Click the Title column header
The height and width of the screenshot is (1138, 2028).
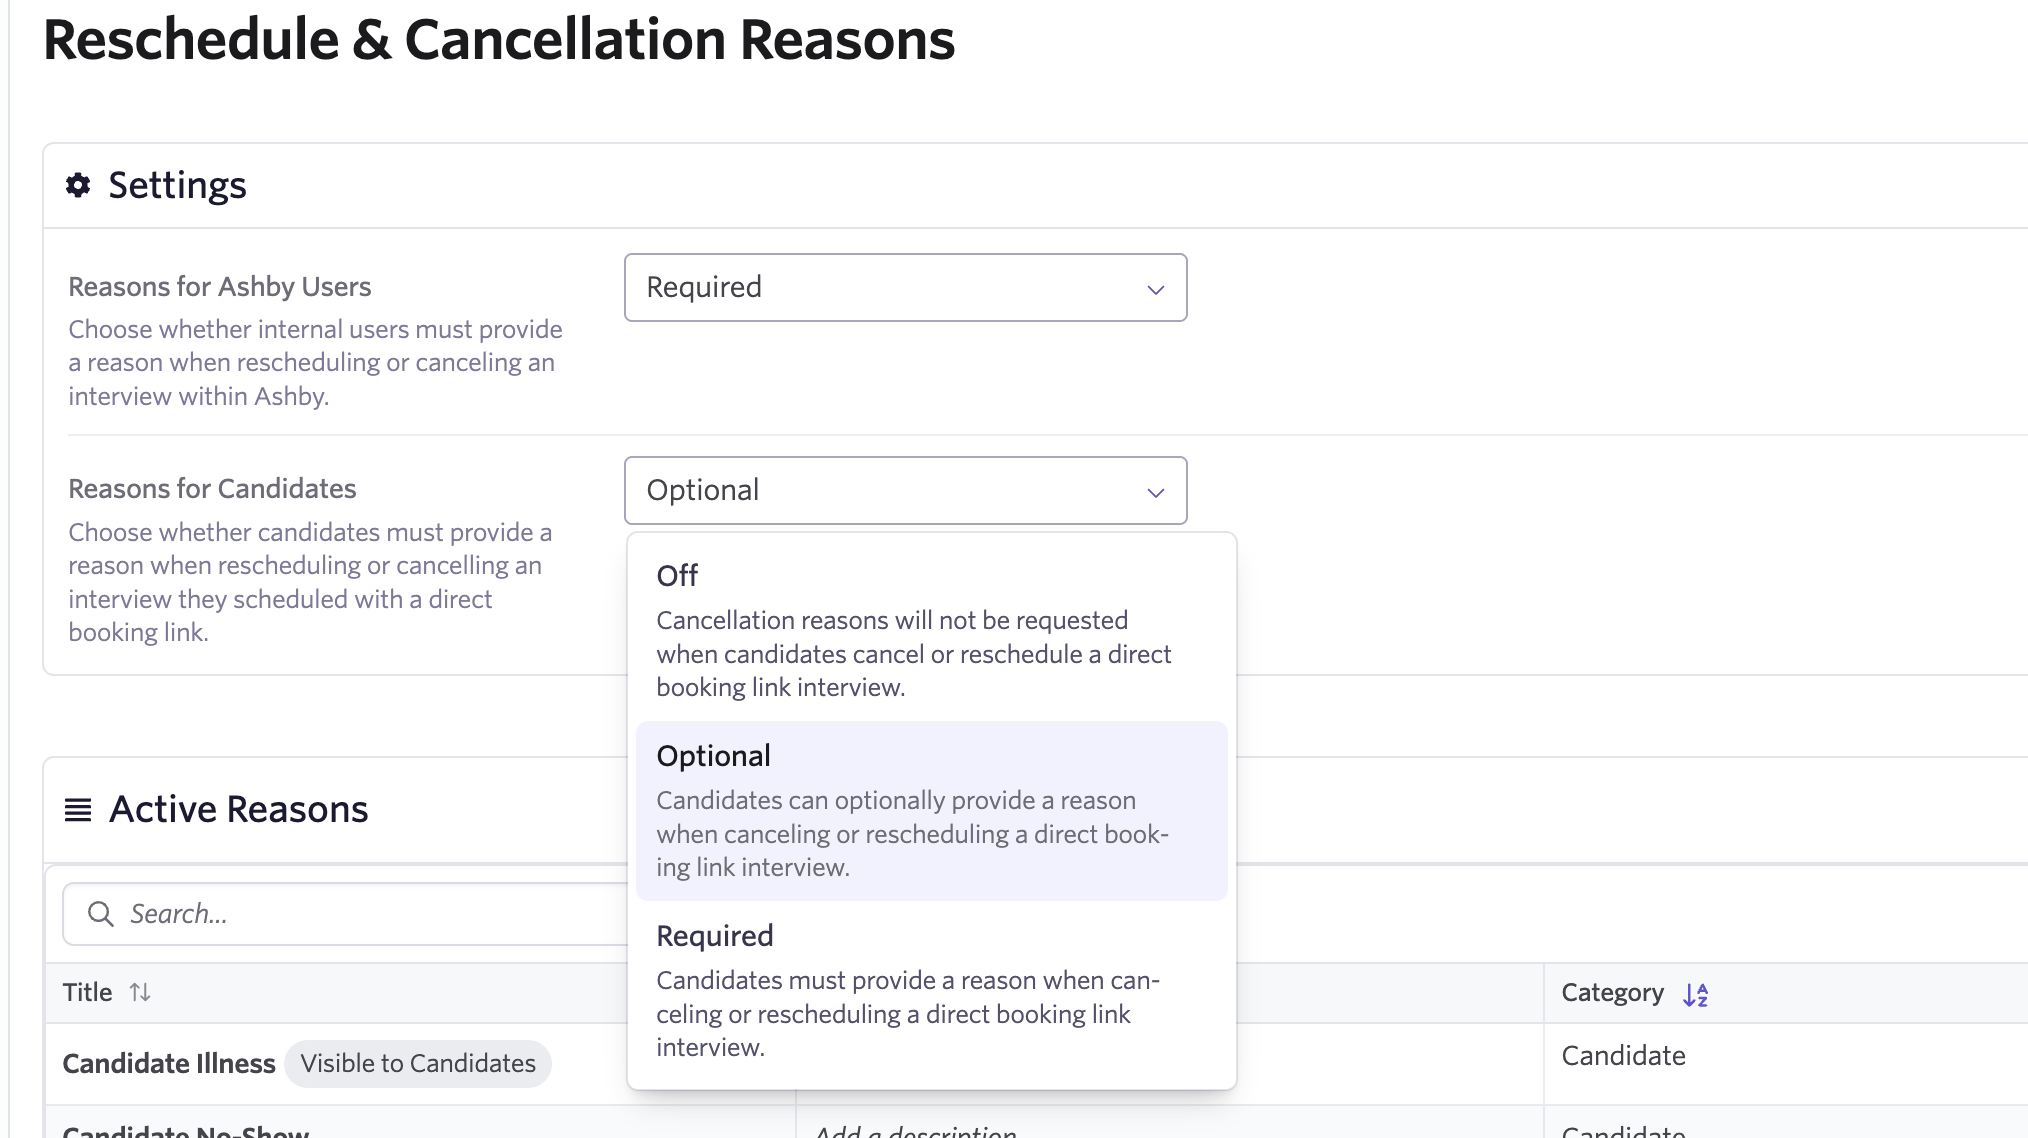click(x=88, y=992)
